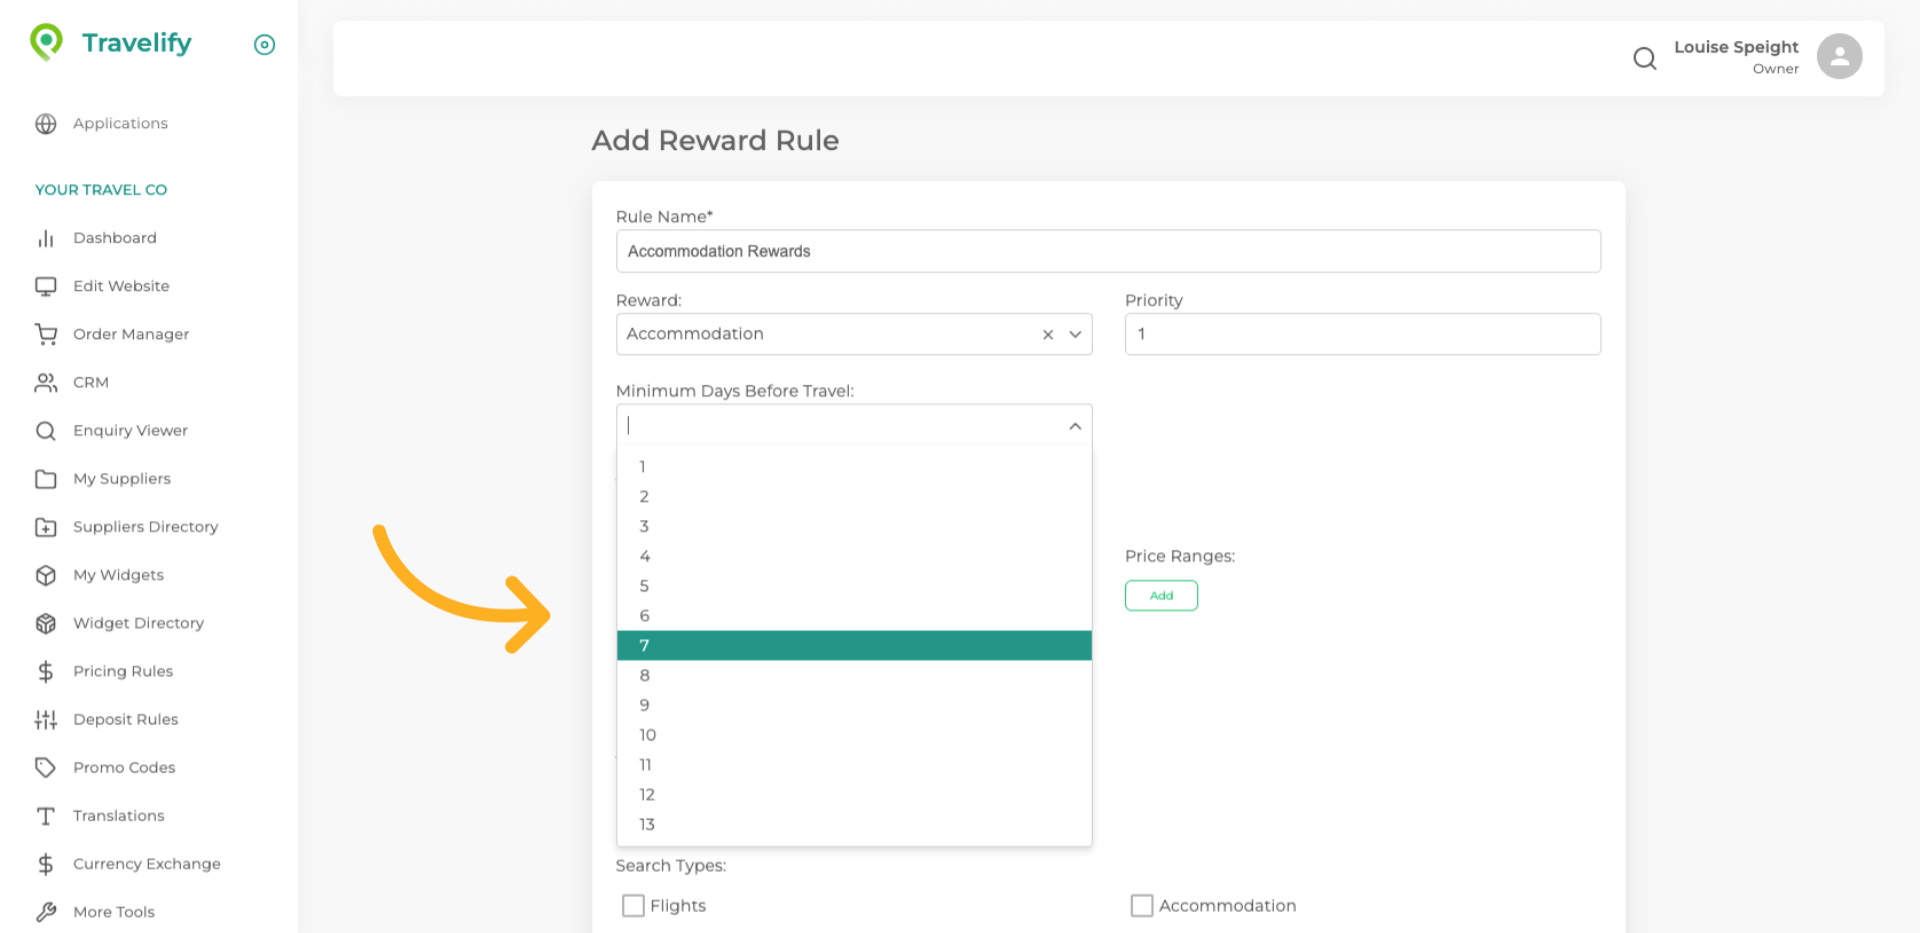
Task: Collapse the Minimum Days Before Travel dropdown
Action: (1075, 426)
